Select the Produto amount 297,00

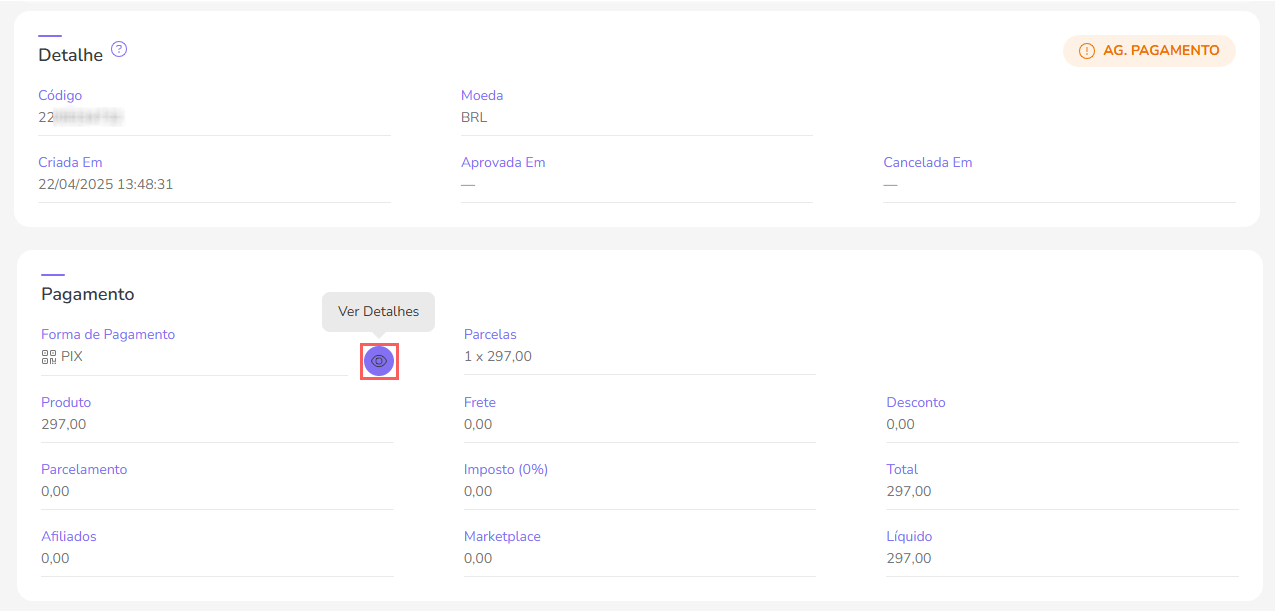click(x=63, y=424)
